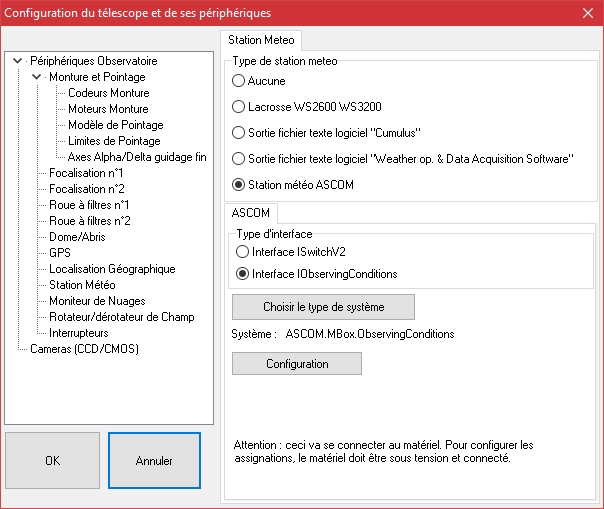604x509 pixels.
Task: Click the ASCOM tab
Action: tap(249, 213)
